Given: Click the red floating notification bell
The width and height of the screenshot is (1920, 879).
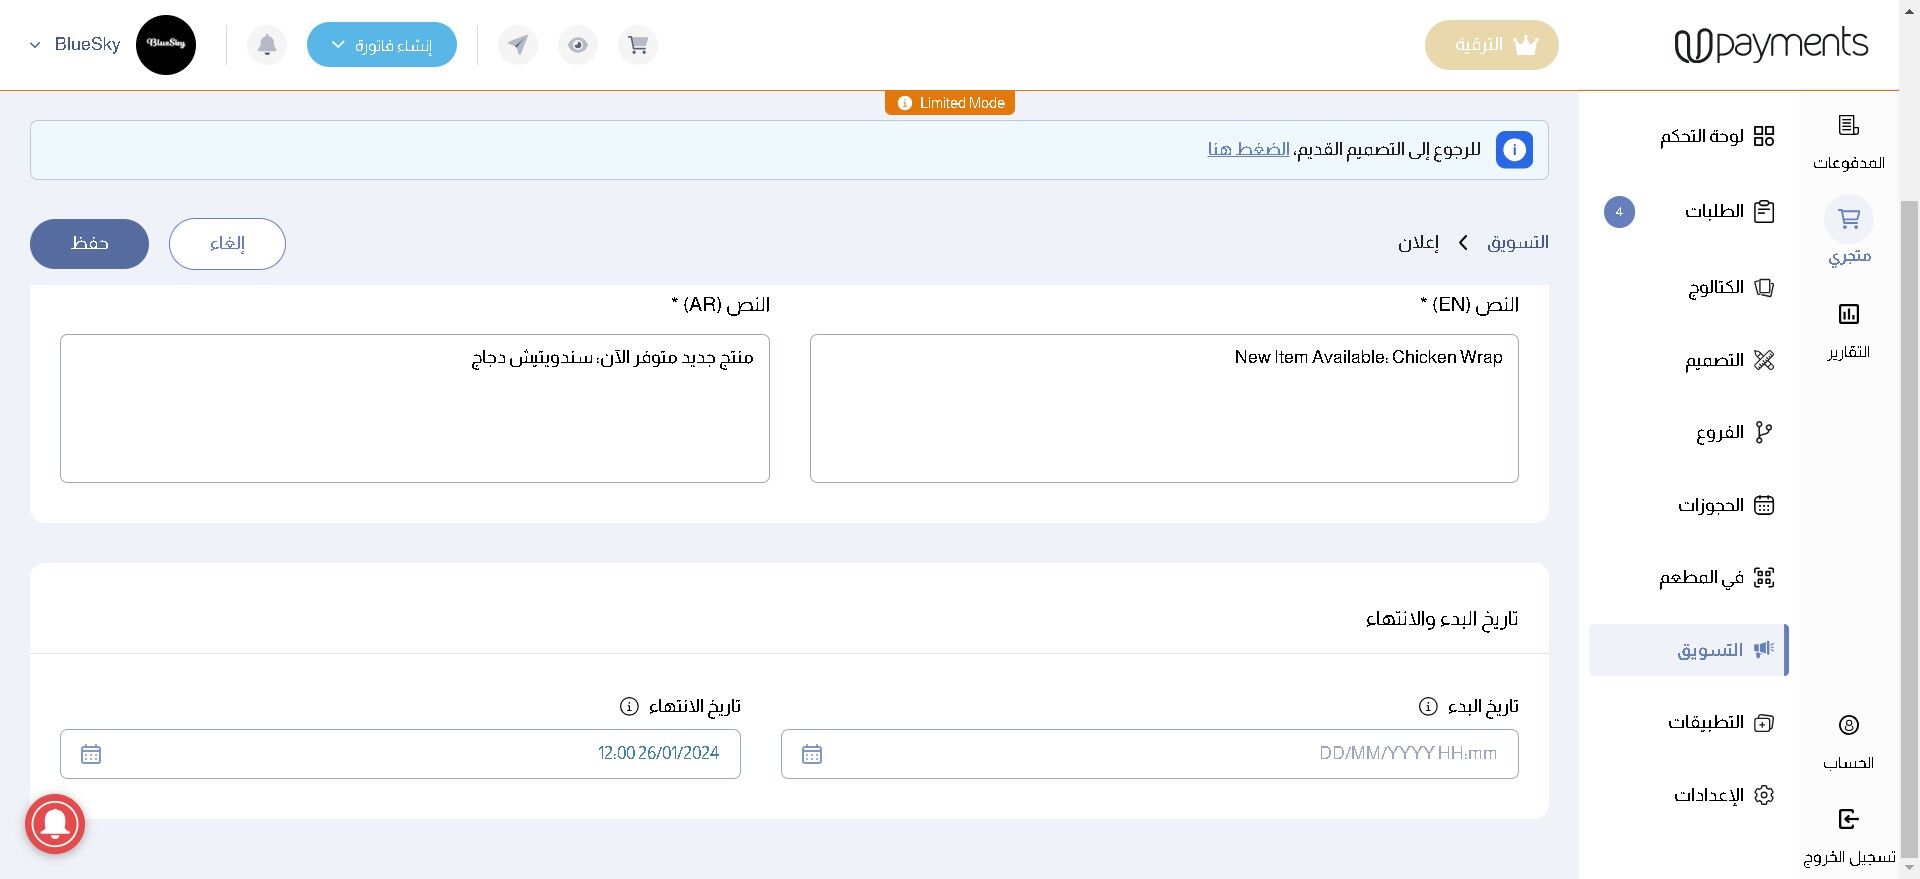Looking at the screenshot, I should [x=55, y=824].
